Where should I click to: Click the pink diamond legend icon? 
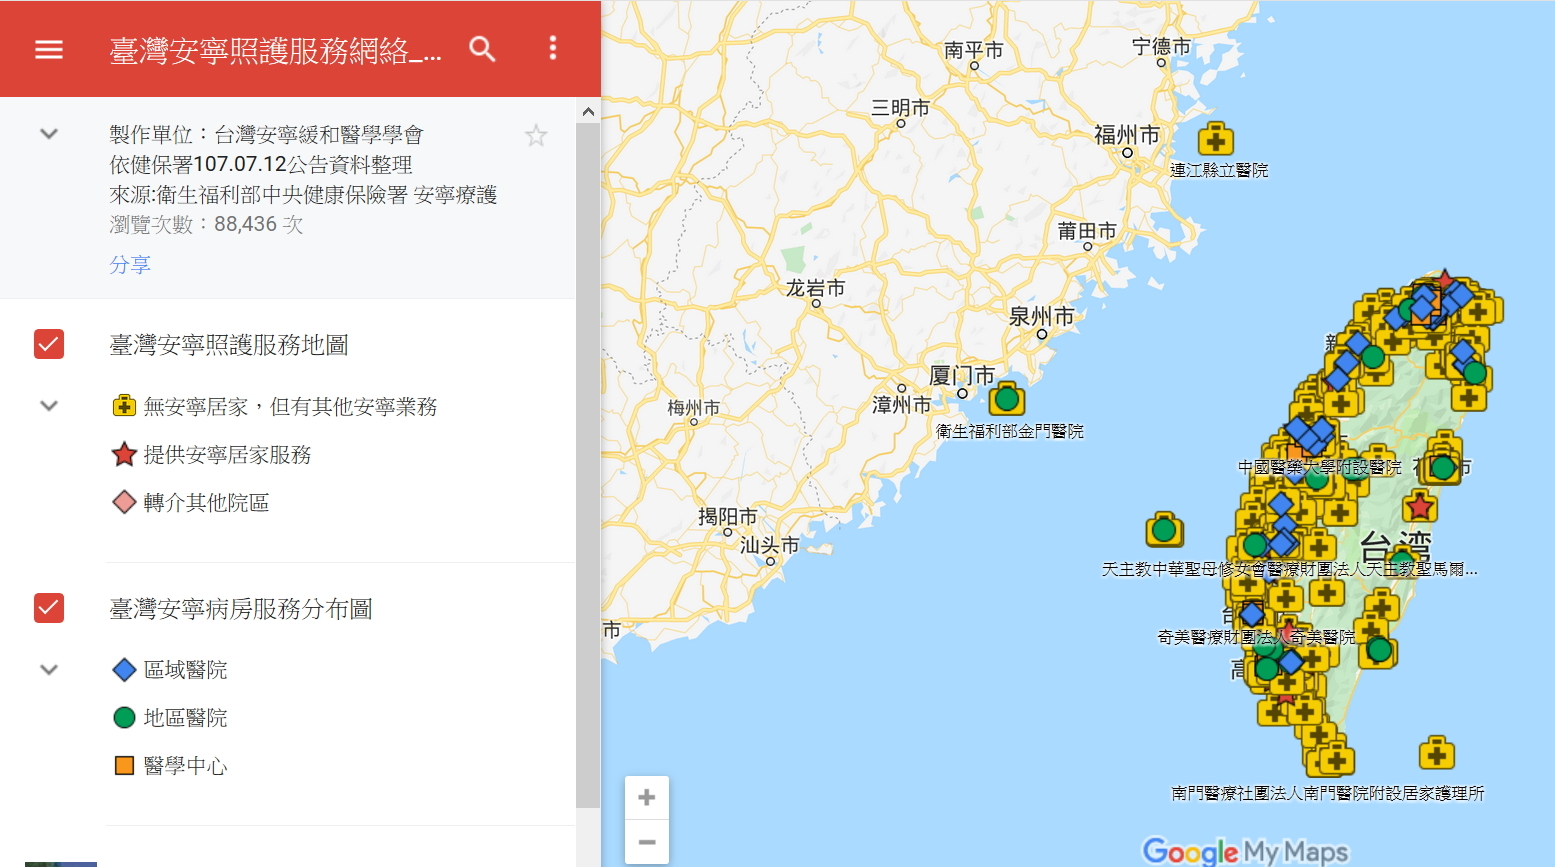tap(124, 503)
